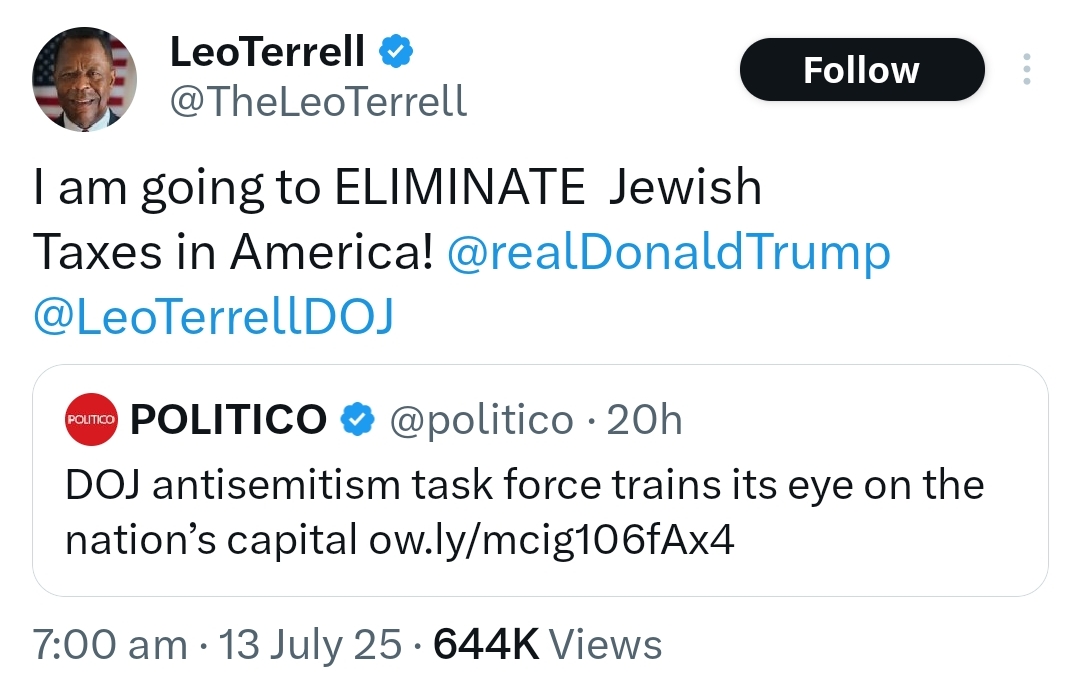Open the @realDonaldTrump mention
Viewport: 1080px width, 680px height.
[x=669, y=252]
